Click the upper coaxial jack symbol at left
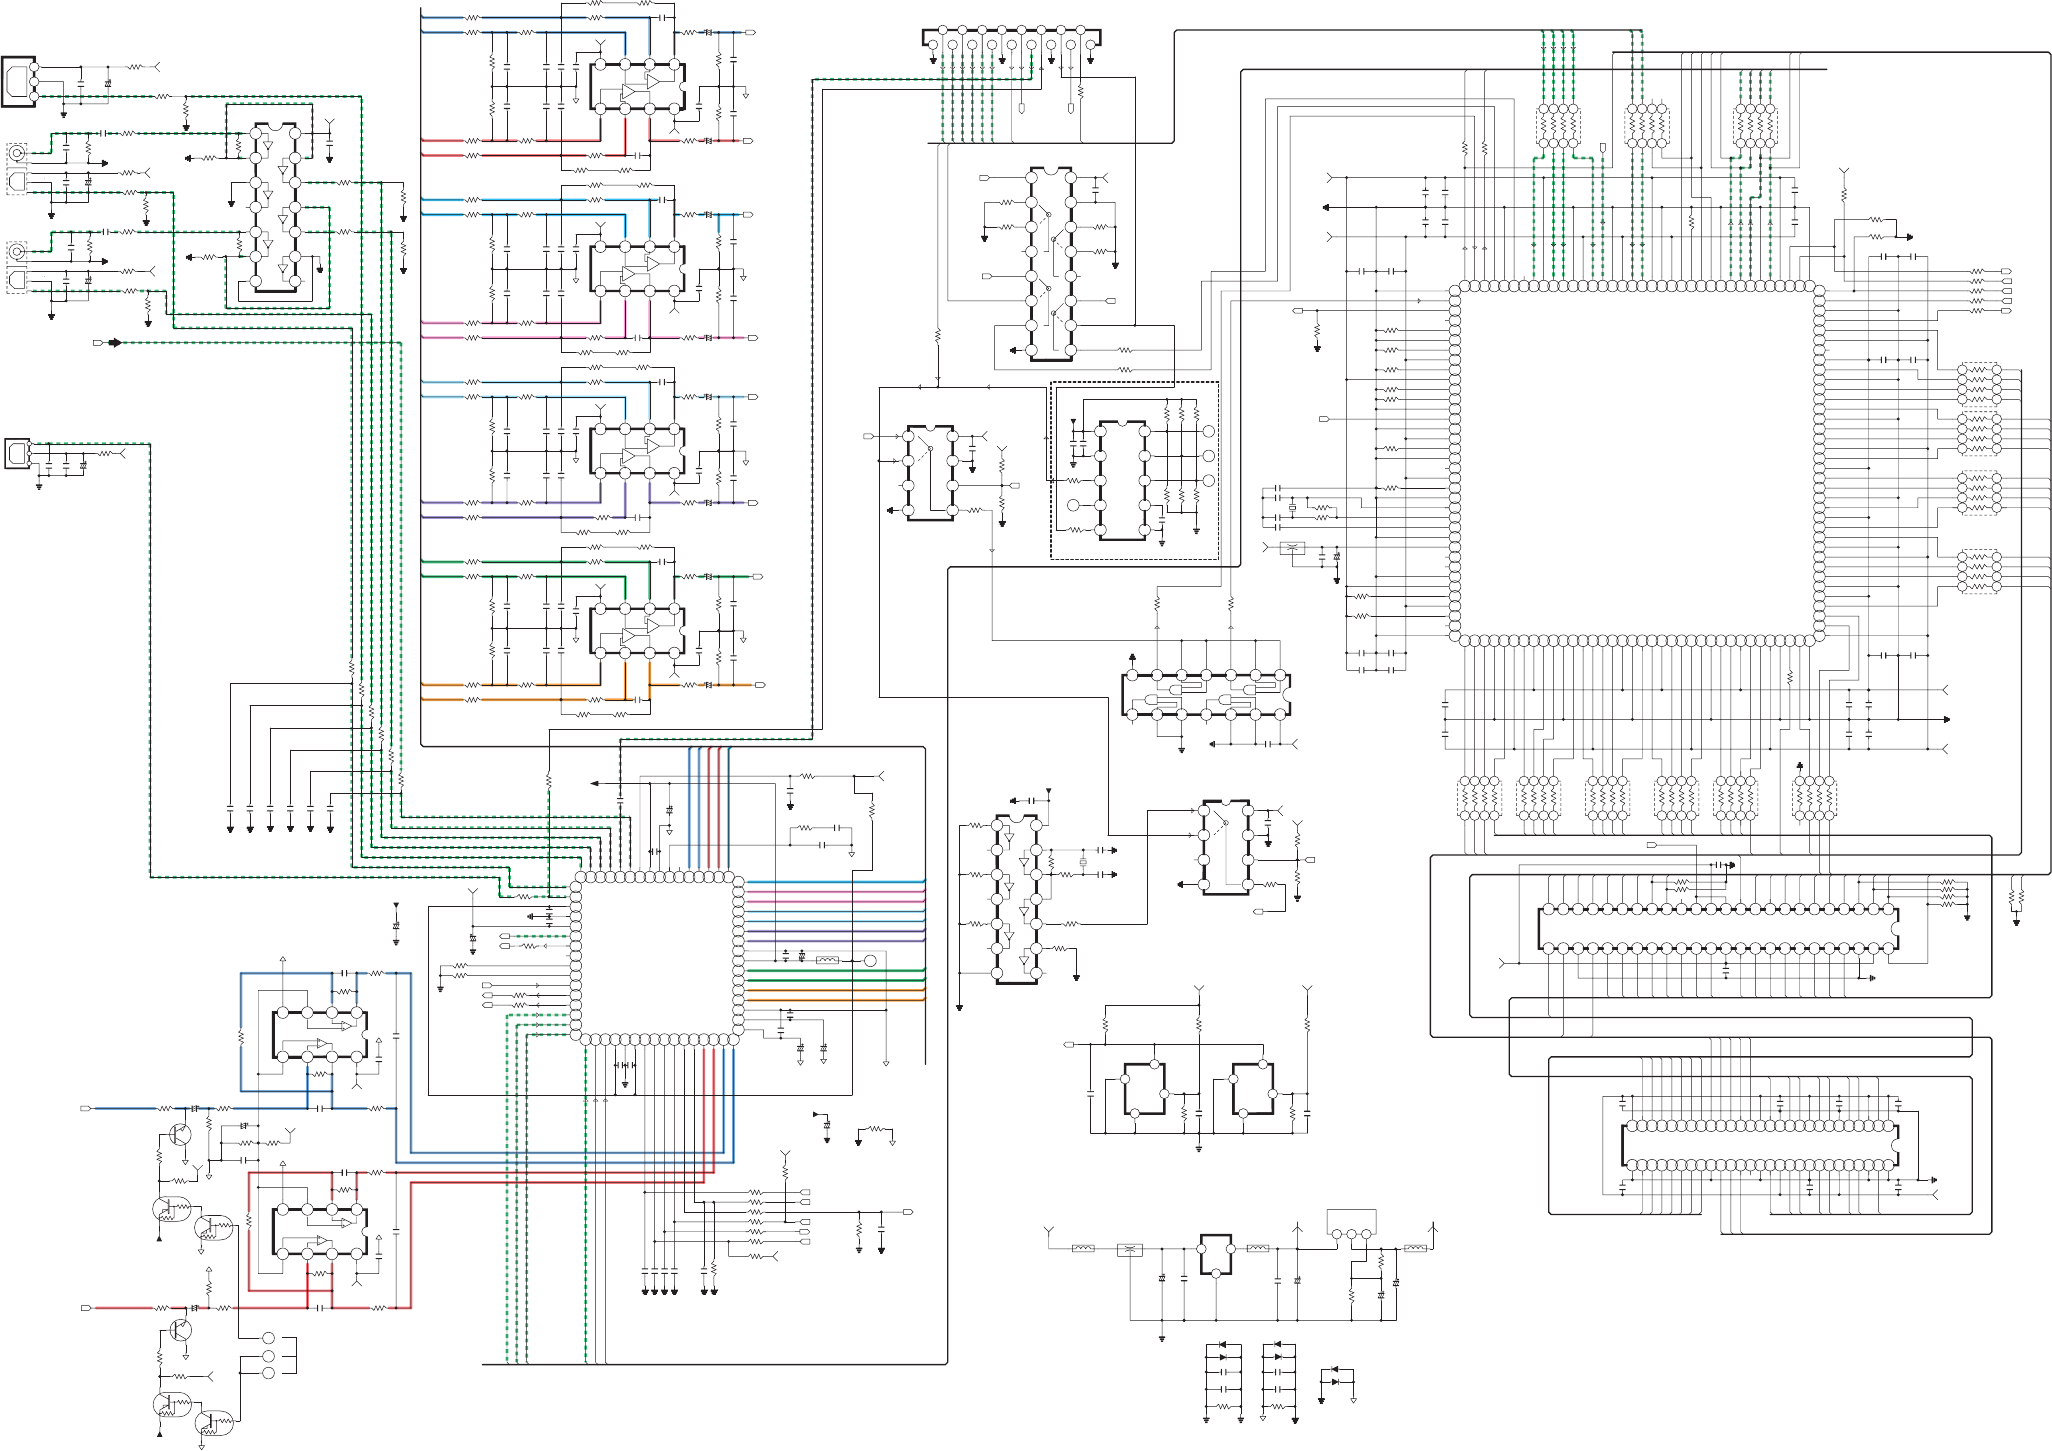2052x1451 pixels. click(x=17, y=152)
